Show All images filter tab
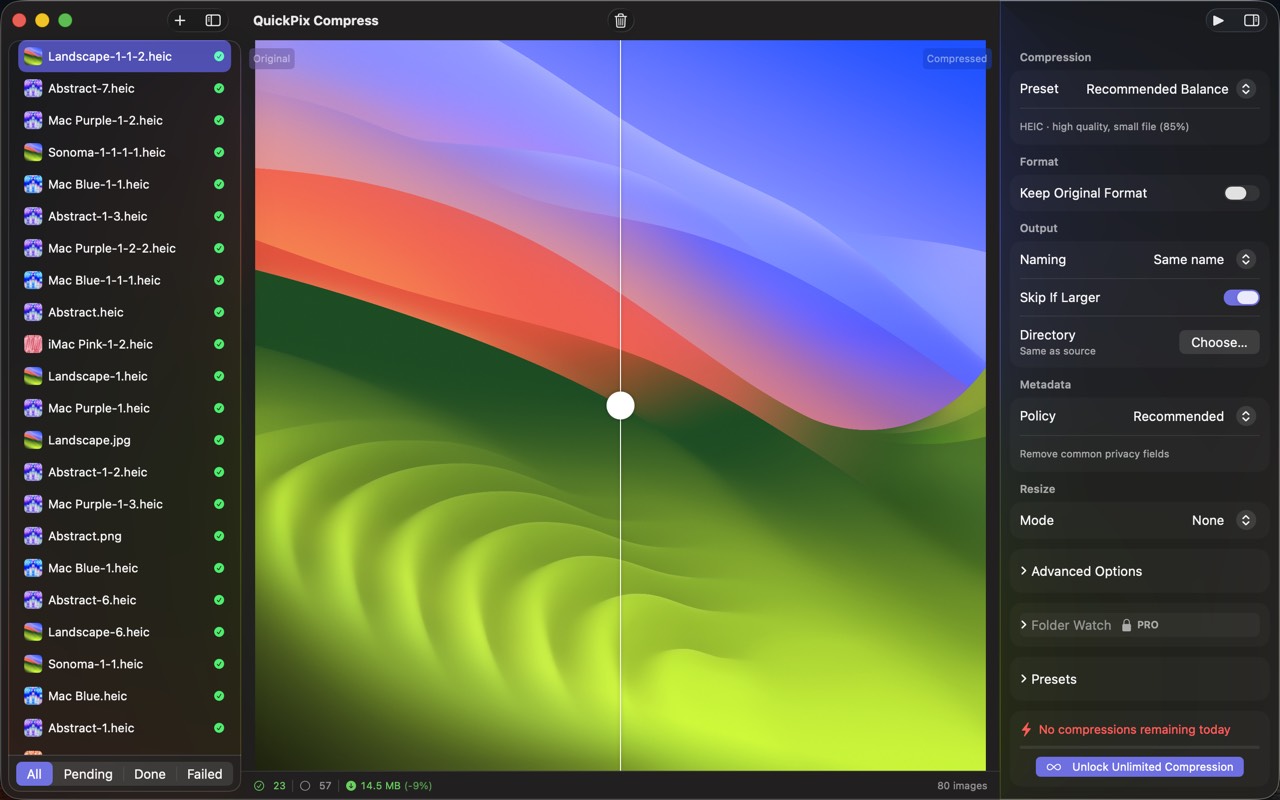The image size is (1280, 800). point(34,774)
